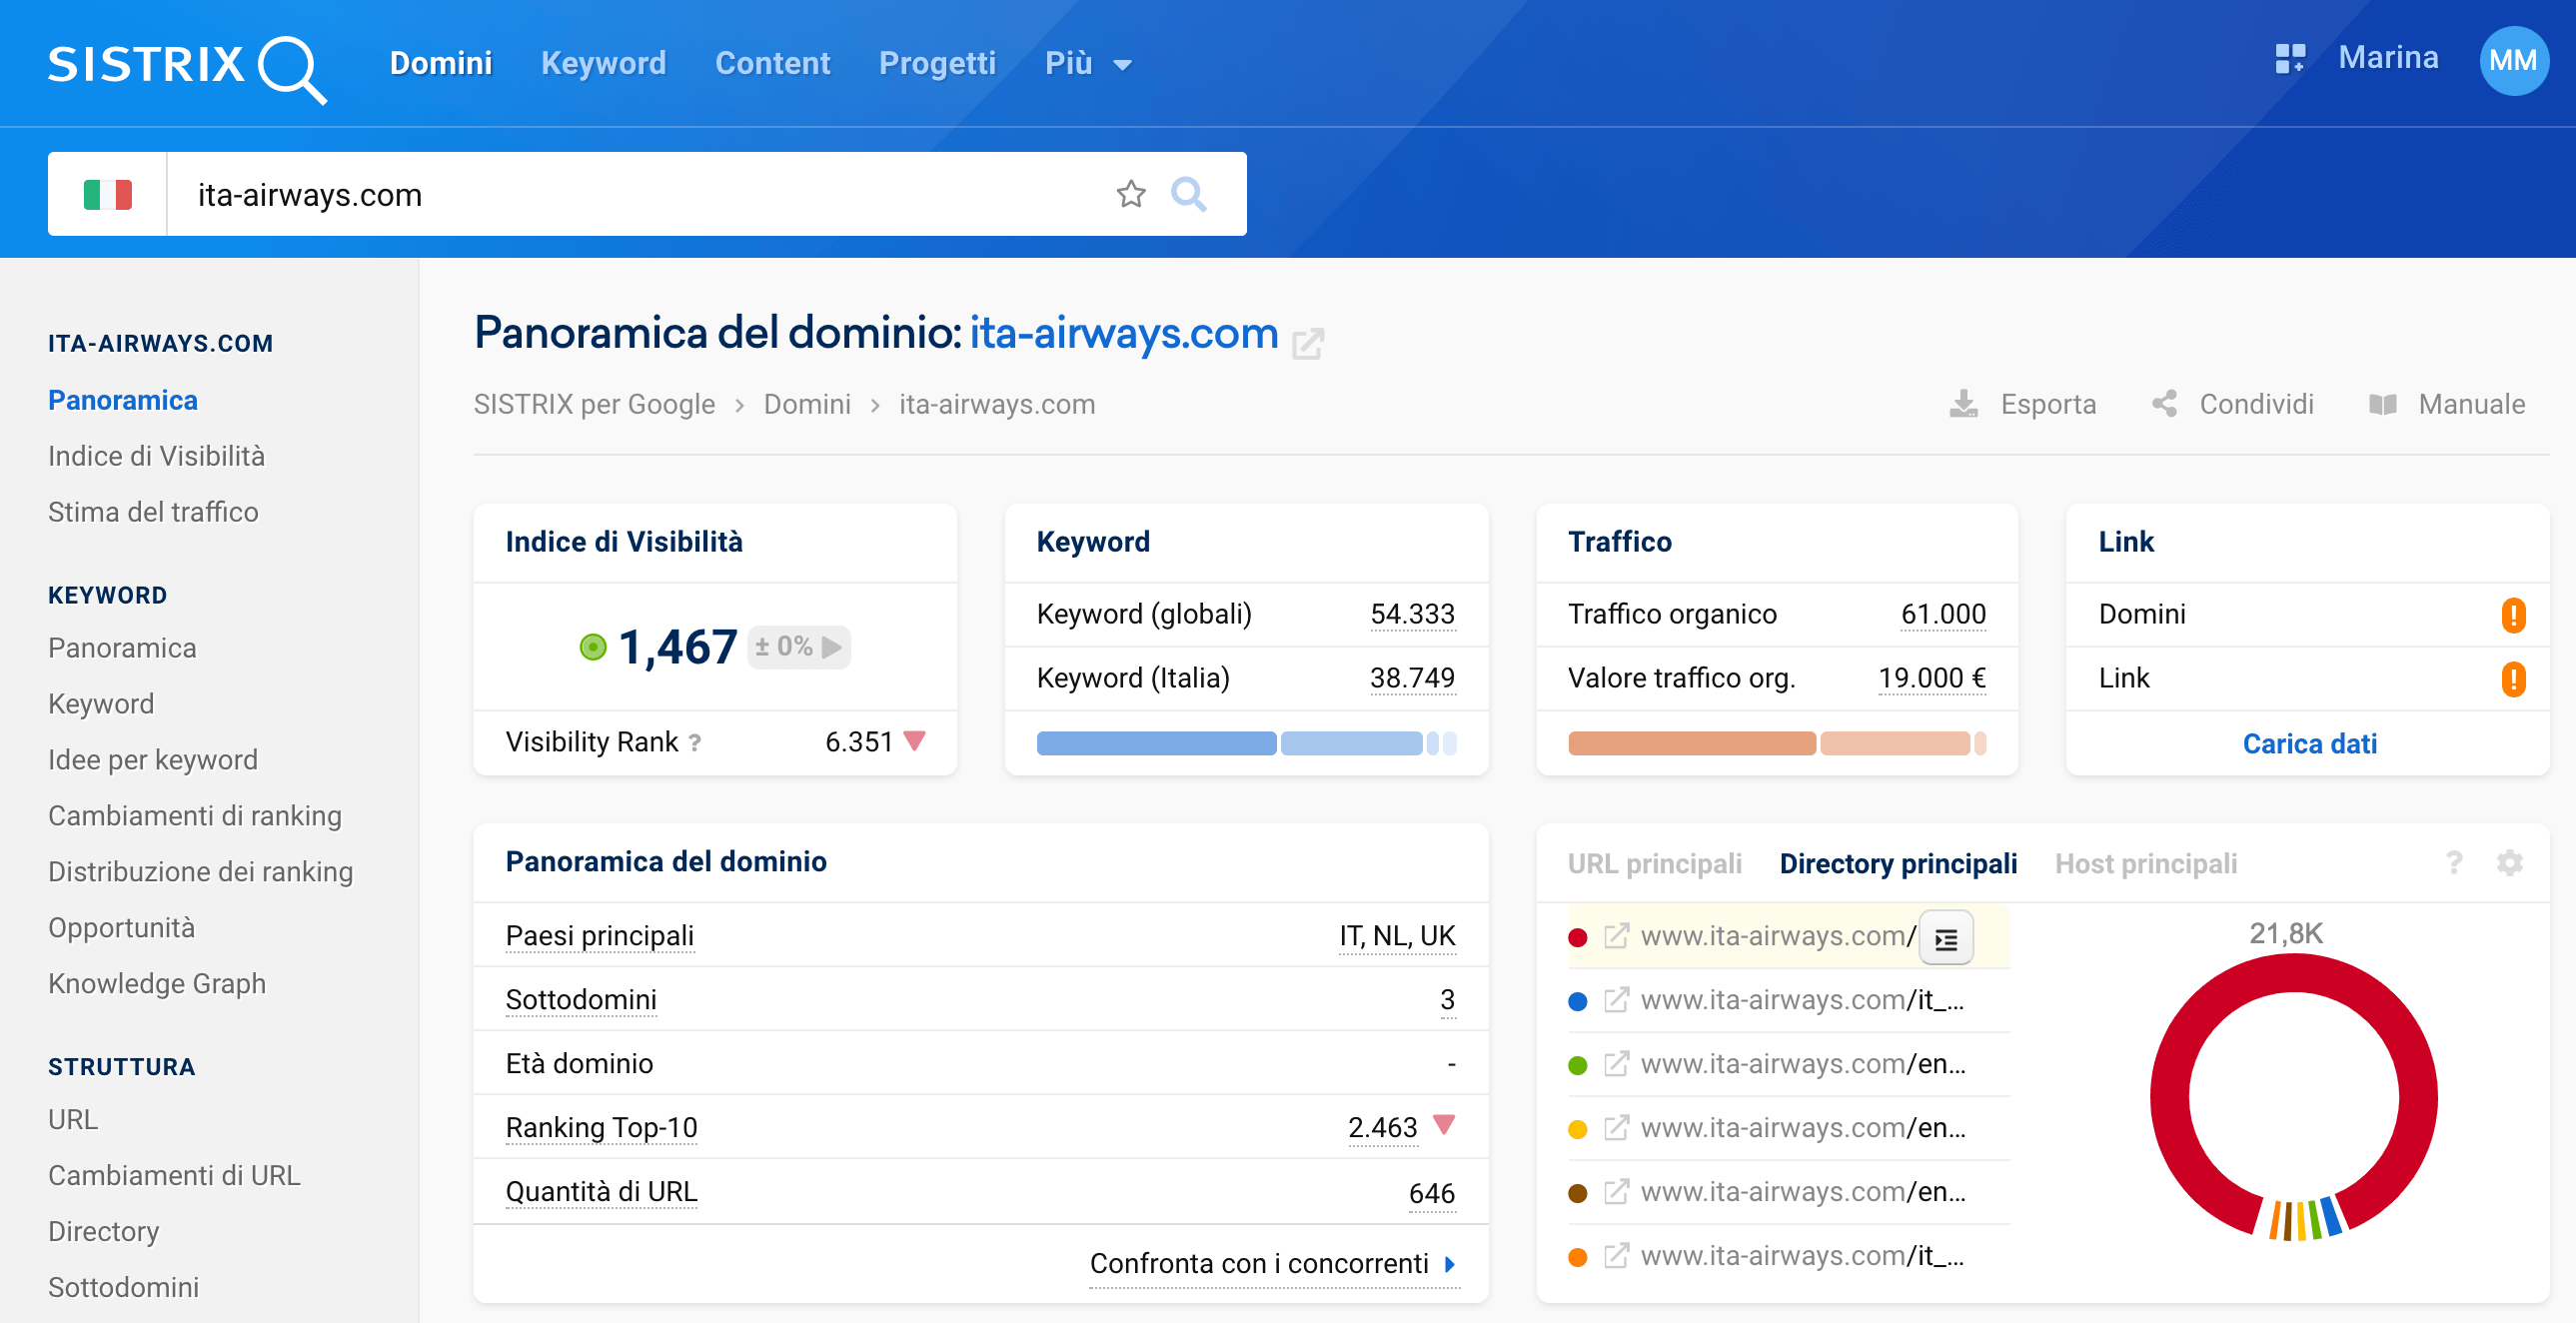Image resolution: width=2576 pixels, height=1323 pixels.
Task: Click the star/bookmark icon for ita-airways.com
Action: pyautogui.click(x=1130, y=191)
